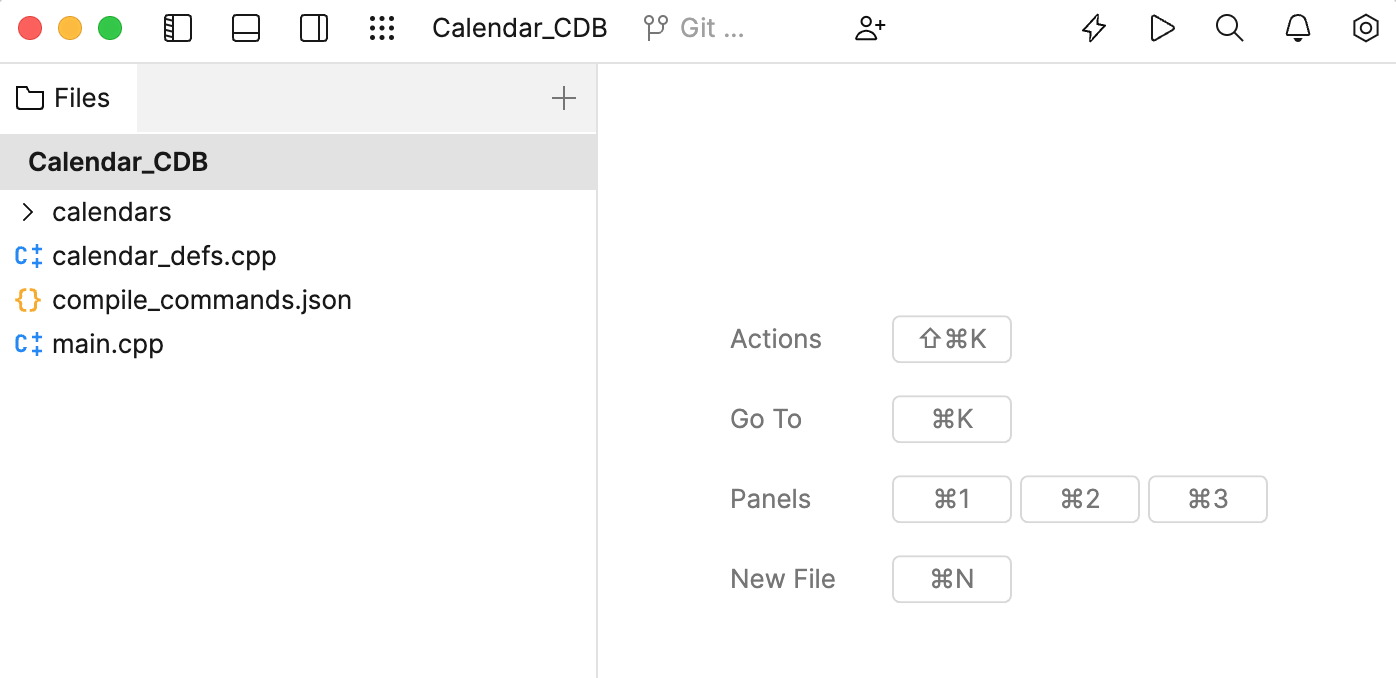Open the Zed settings gear icon
The height and width of the screenshot is (678, 1396).
click(1365, 28)
